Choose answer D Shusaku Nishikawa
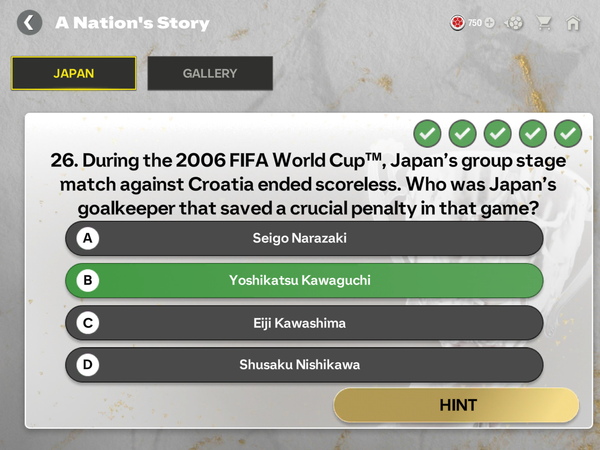Viewport: 600px width, 450px height. (304, 365)
